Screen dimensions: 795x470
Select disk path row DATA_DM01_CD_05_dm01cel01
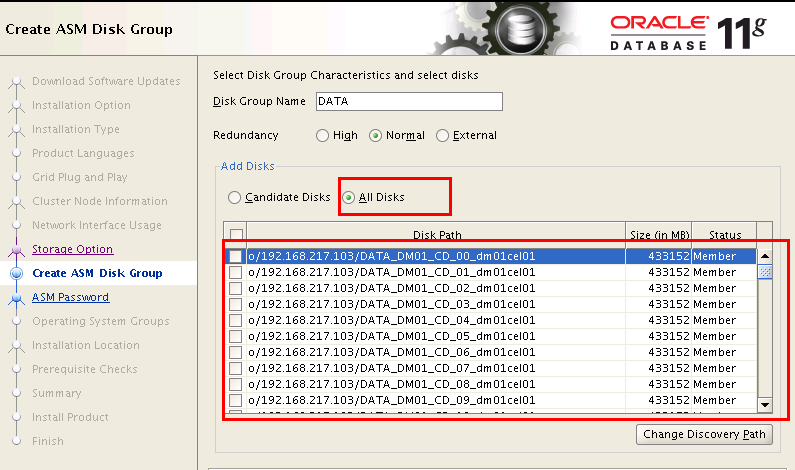coord(436,336)
